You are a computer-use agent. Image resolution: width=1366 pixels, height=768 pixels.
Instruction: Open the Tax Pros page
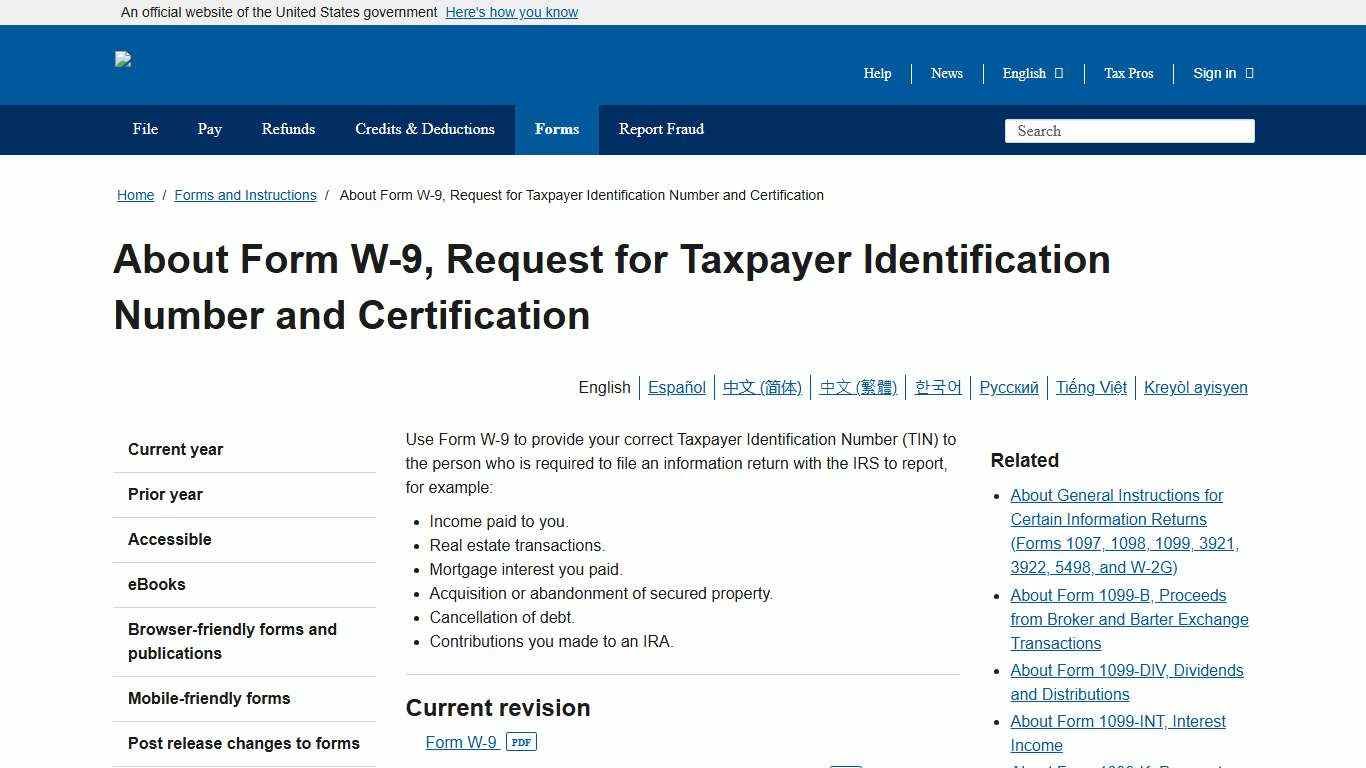pyautogui.click(x=1128, y=73)
